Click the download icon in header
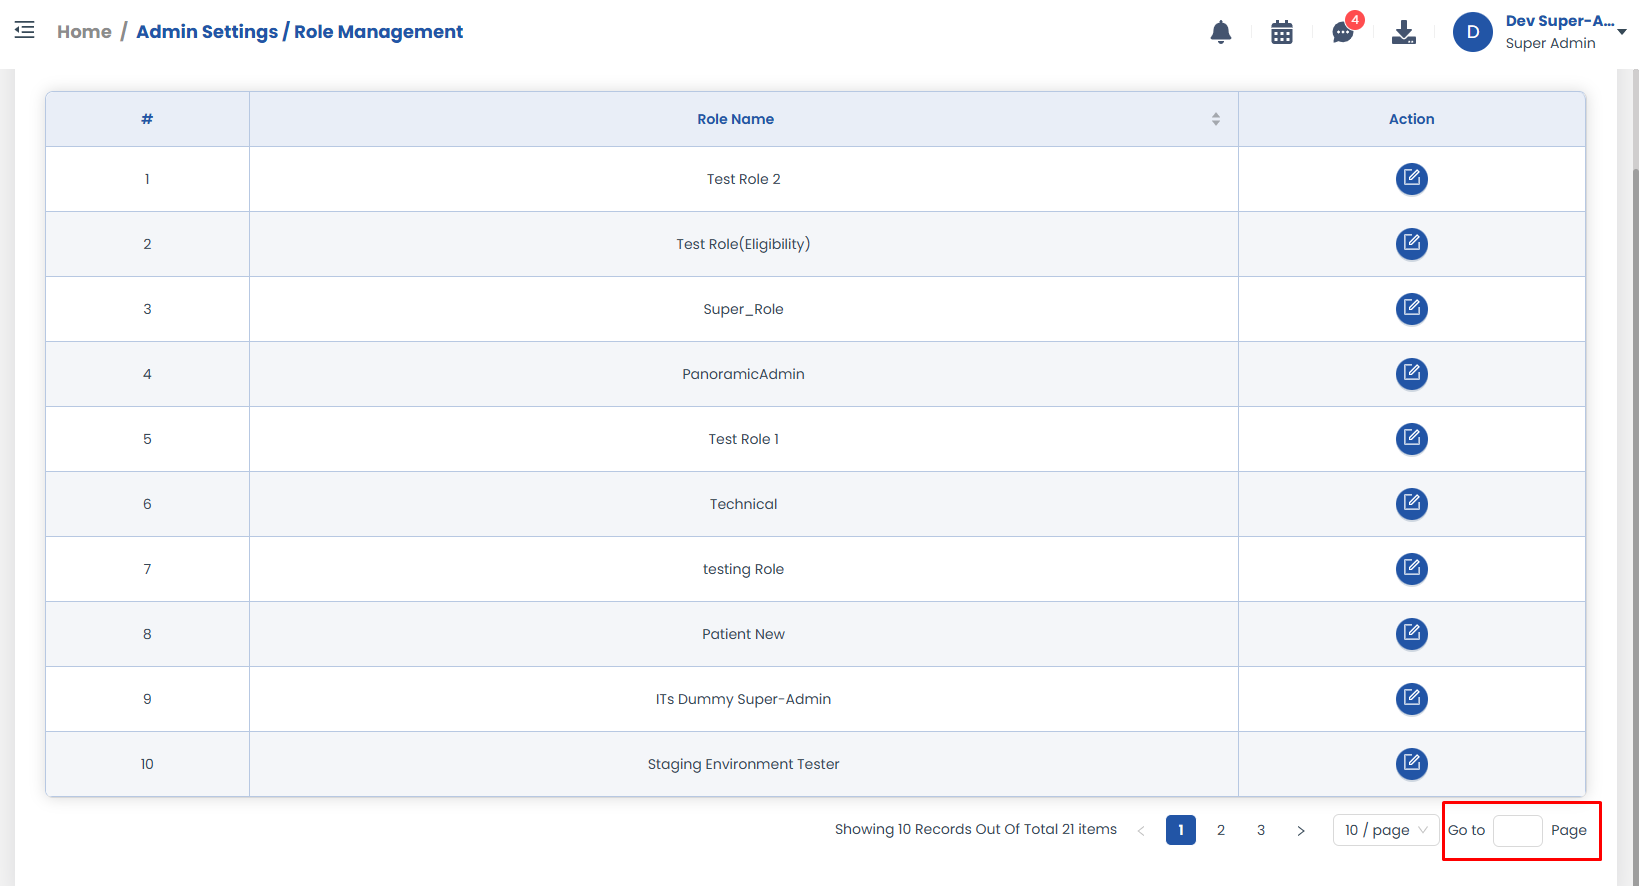 pos(1403,32)
